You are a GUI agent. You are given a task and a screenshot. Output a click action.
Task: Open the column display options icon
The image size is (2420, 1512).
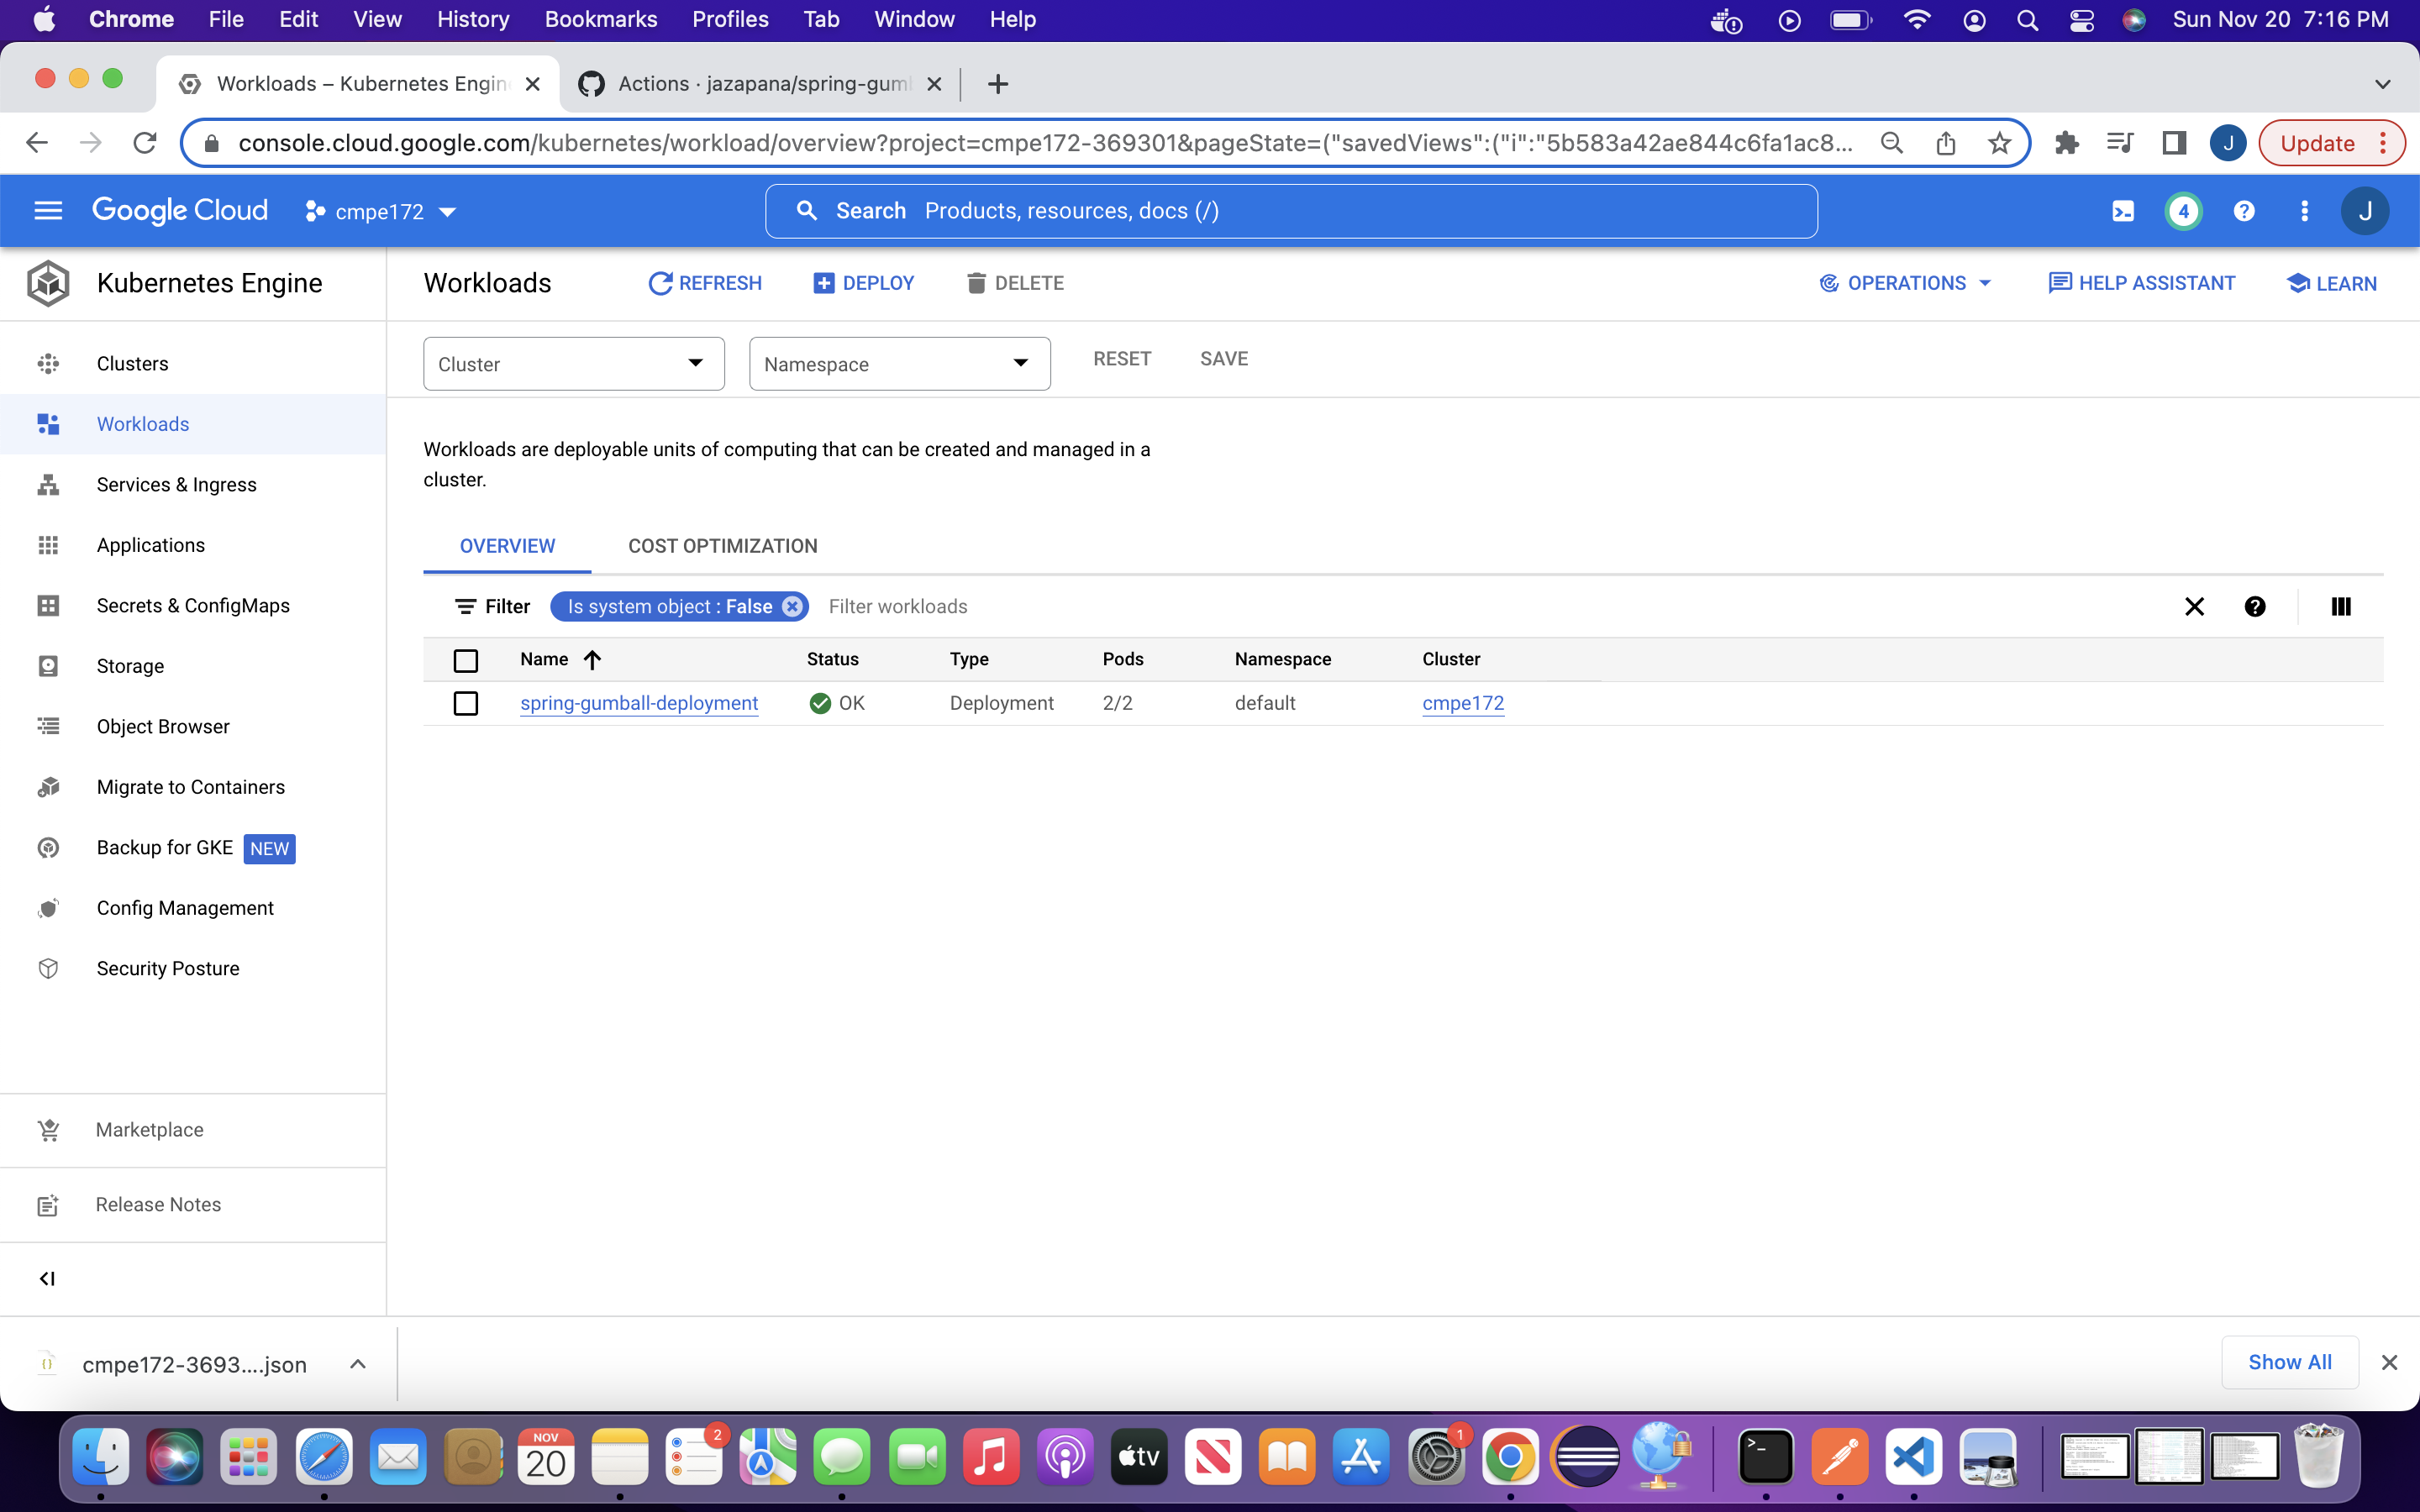click(2340, 606)
